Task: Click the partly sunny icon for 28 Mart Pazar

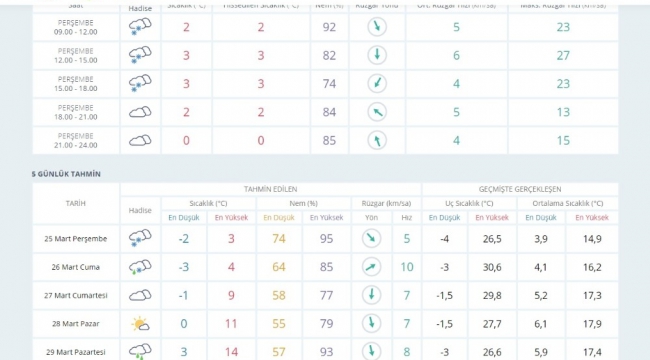Action: [x=140, y=324]
